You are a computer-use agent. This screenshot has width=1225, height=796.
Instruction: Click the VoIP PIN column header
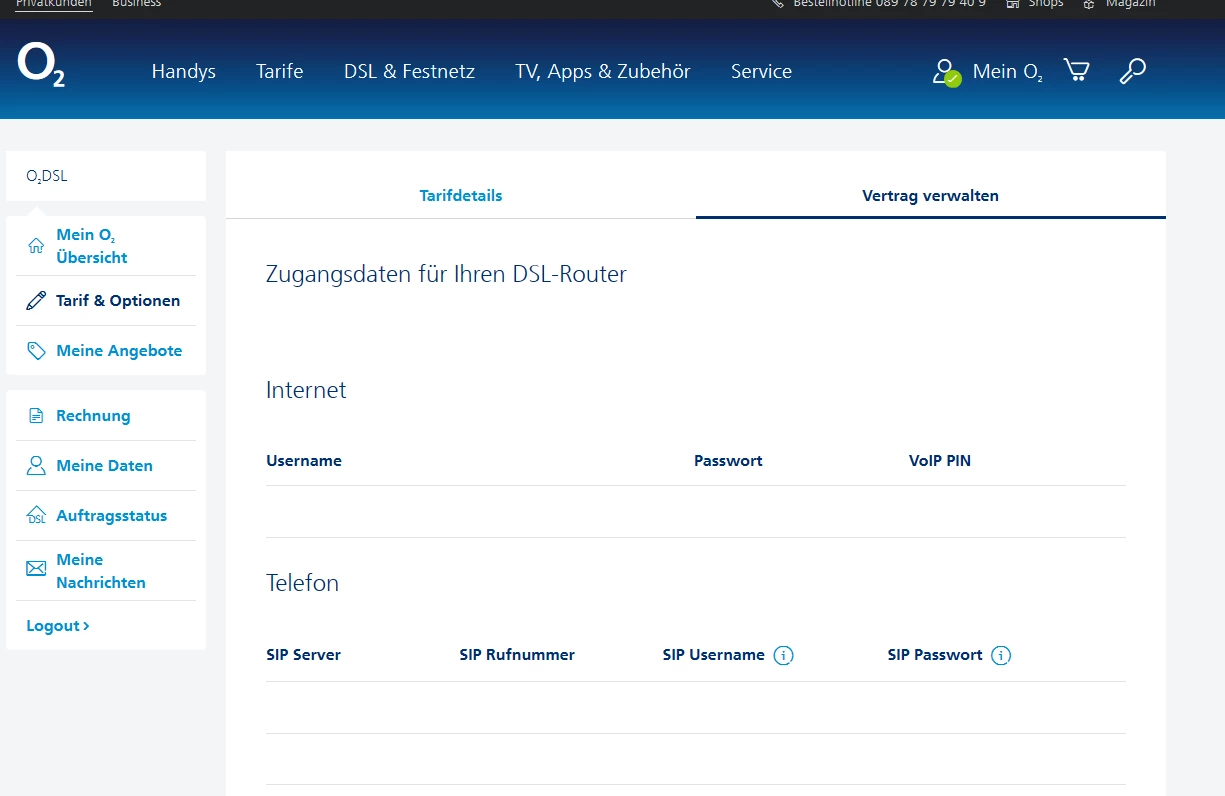point(940,461)
